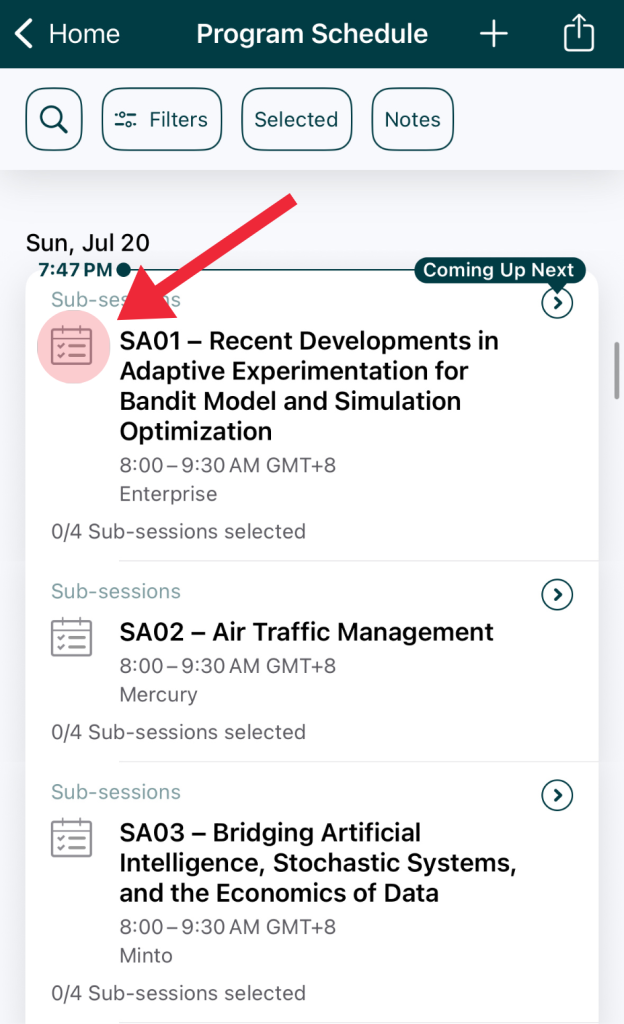624x1024 pixels.
Task: Expand SA02 Air Traffic Management chevron
Action: click(x=557, y=595)
